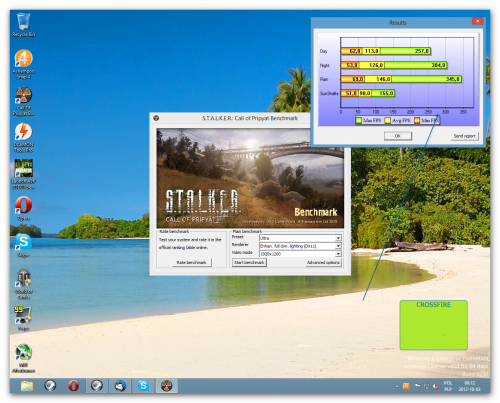Image resolution: width=500 pixels, height=403 pixels.
Task: Click the 155.0 value on the SunShafts bar
Action: coord(386,93)
